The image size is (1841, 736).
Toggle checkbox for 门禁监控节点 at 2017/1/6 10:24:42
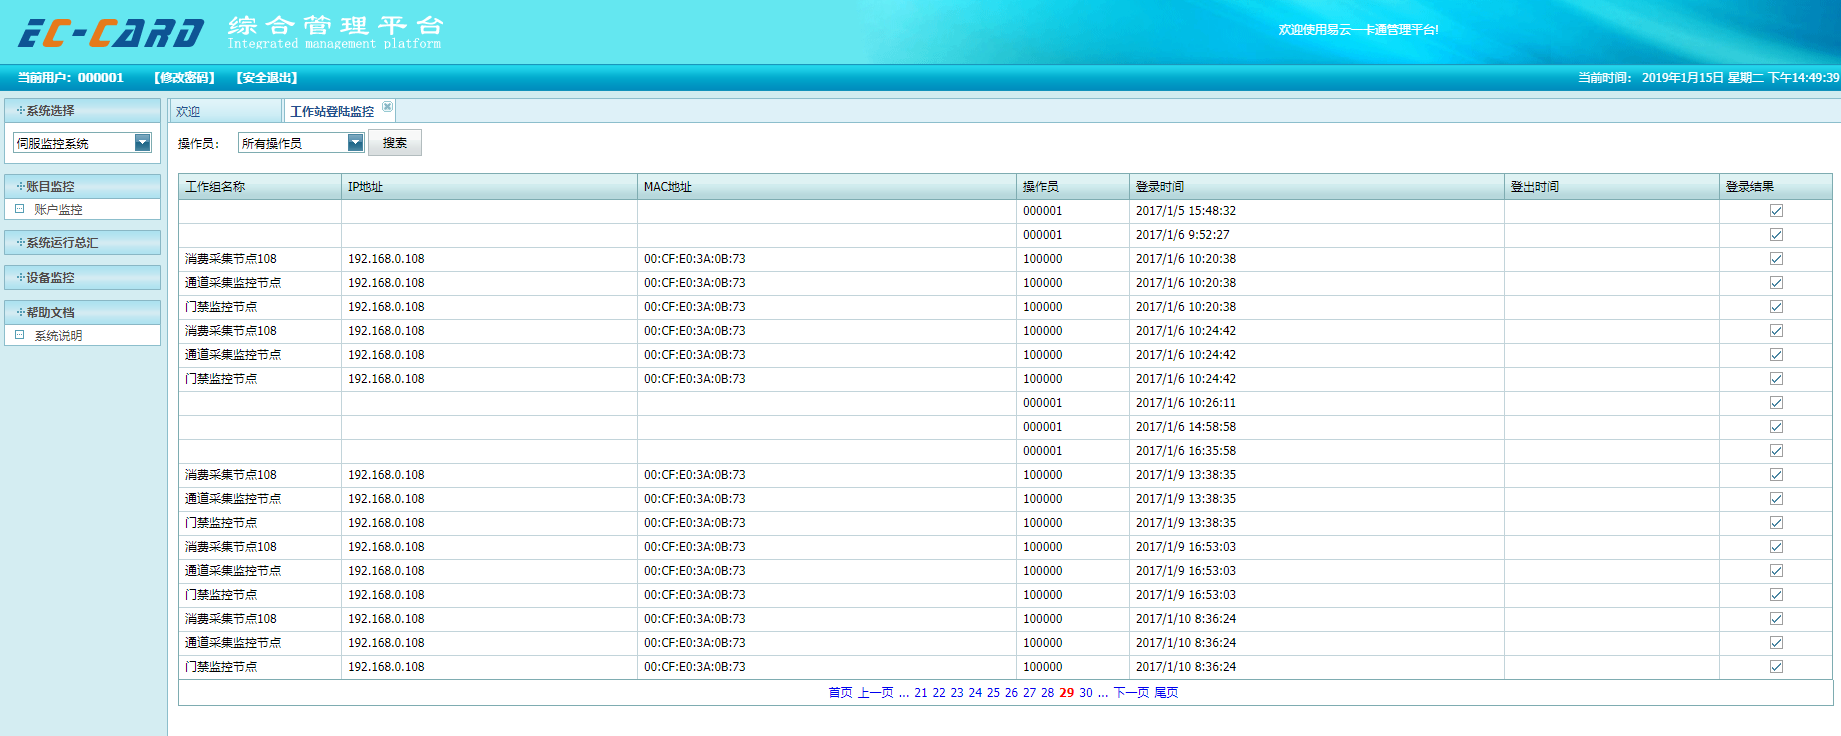pyautogui.click(x=1776, y=379)
